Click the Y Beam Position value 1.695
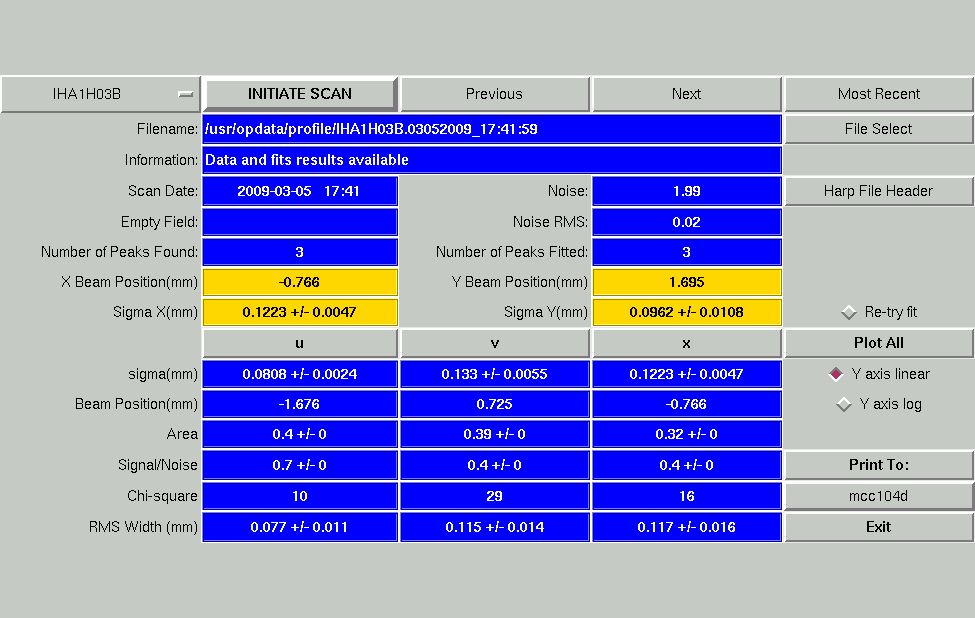This screenshot has height=618, width=975. [686, 282]
